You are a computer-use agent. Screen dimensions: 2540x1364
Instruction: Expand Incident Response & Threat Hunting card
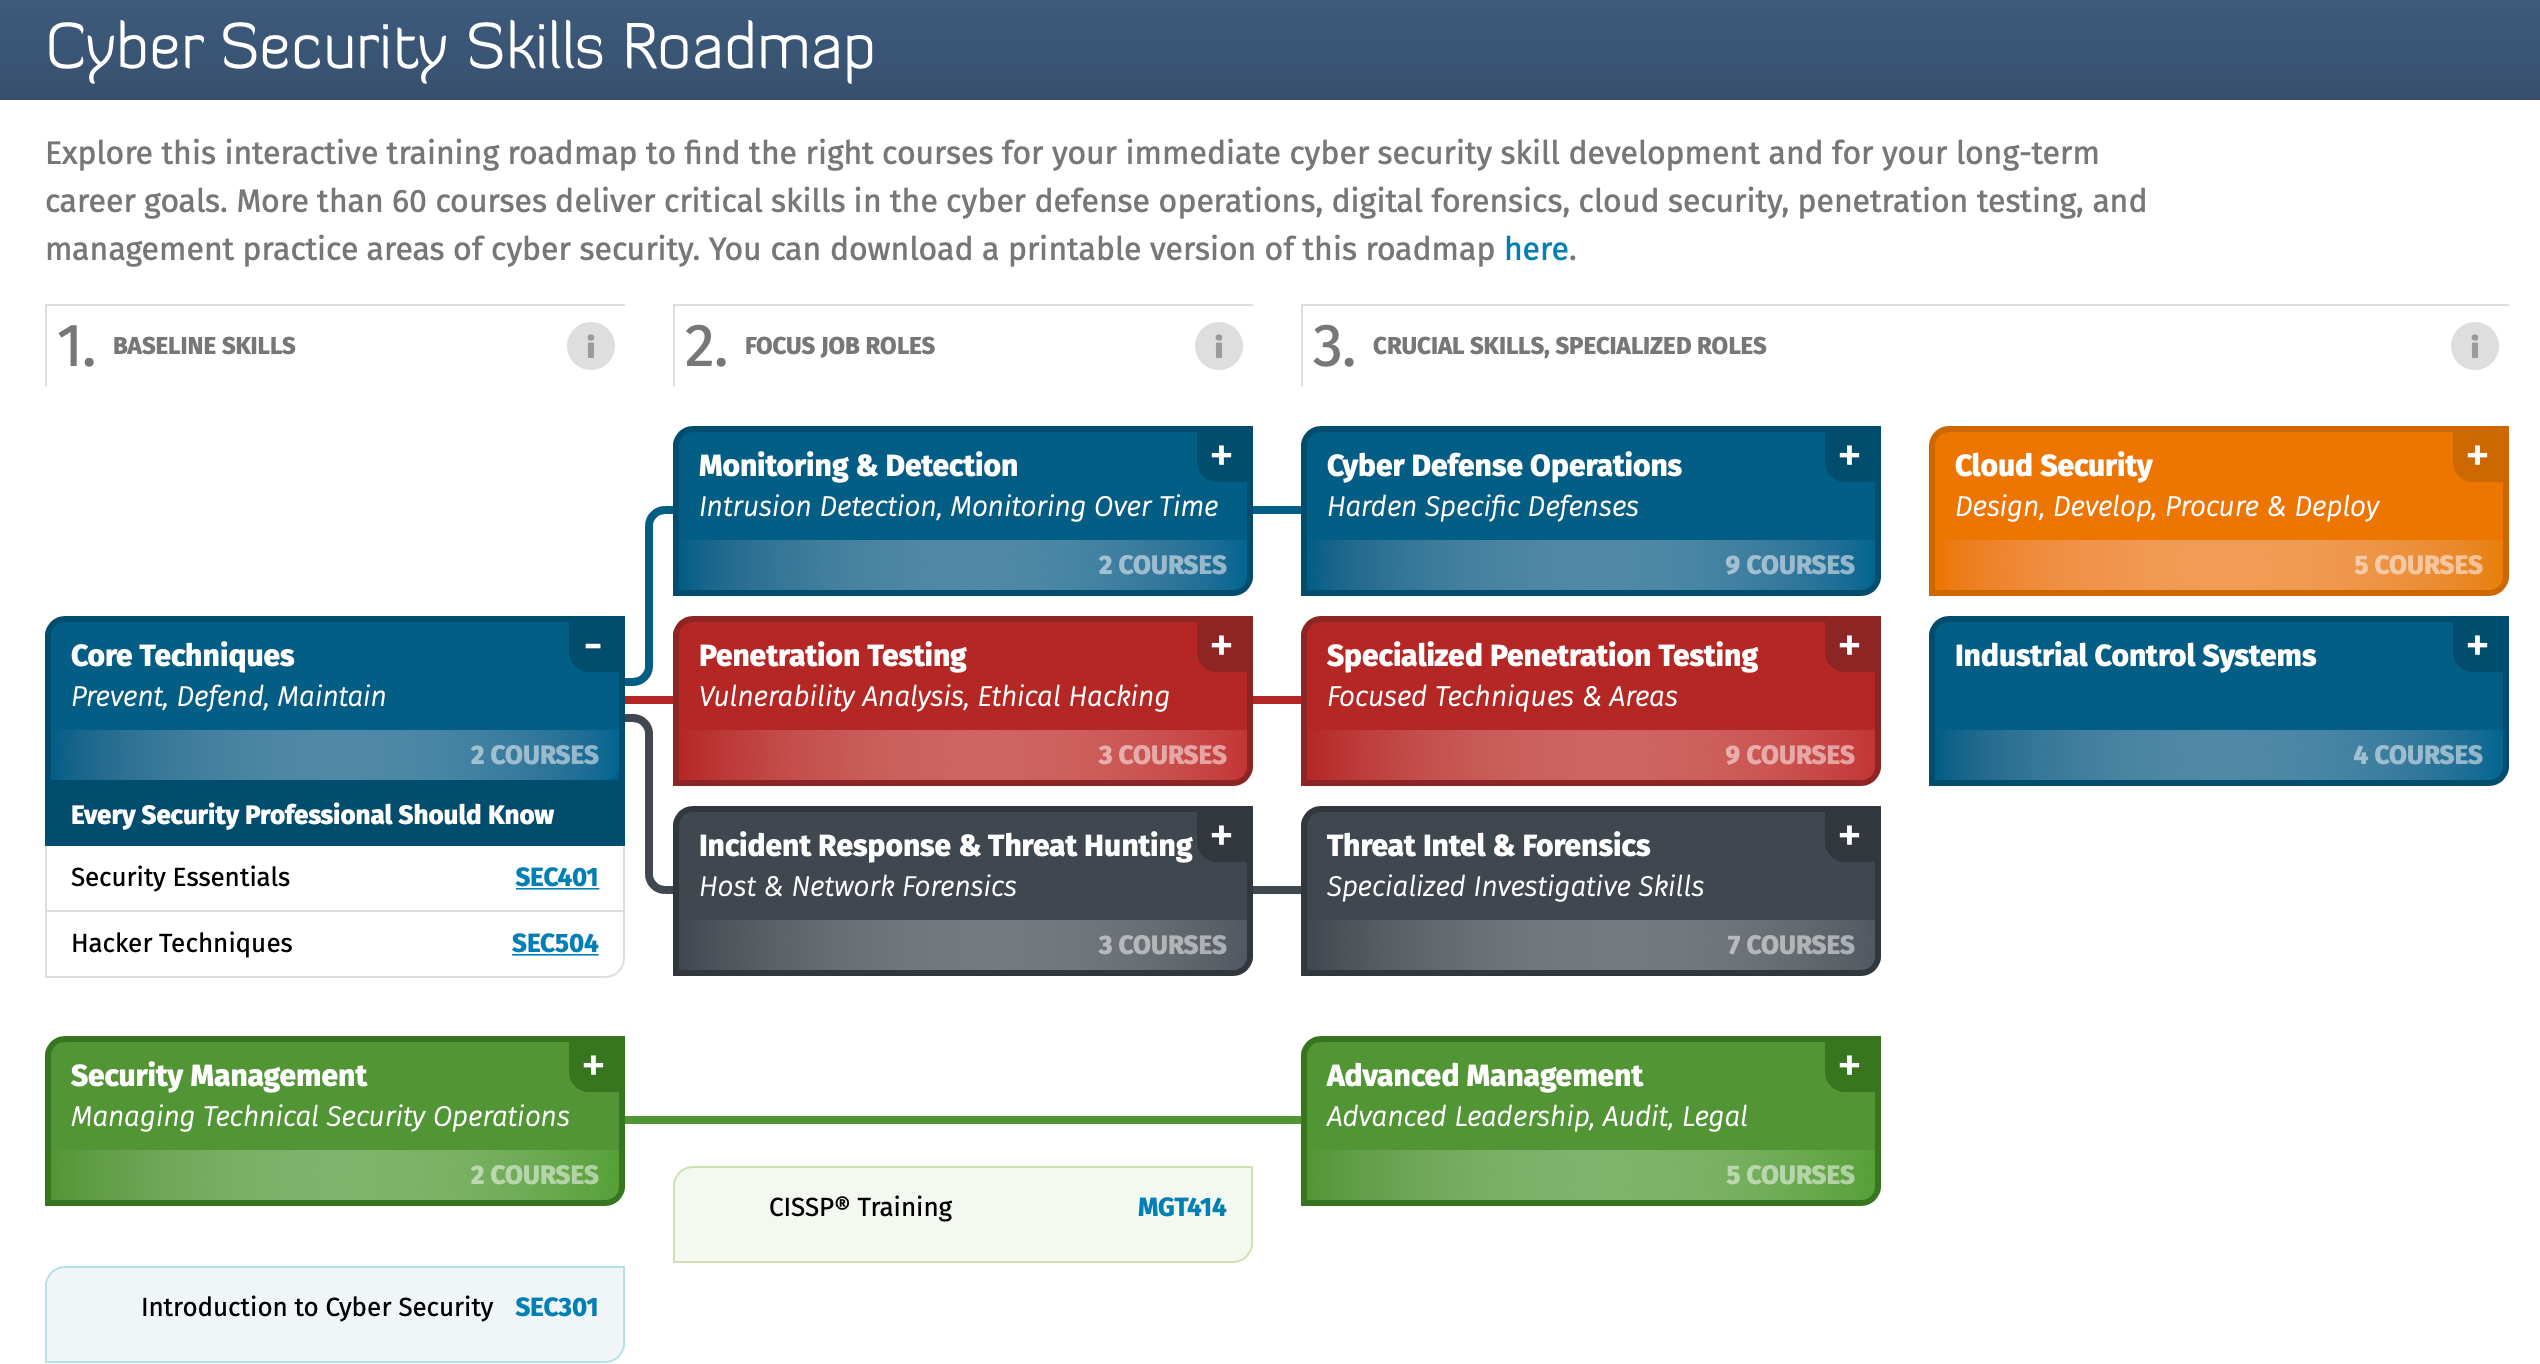(1222, 836)
